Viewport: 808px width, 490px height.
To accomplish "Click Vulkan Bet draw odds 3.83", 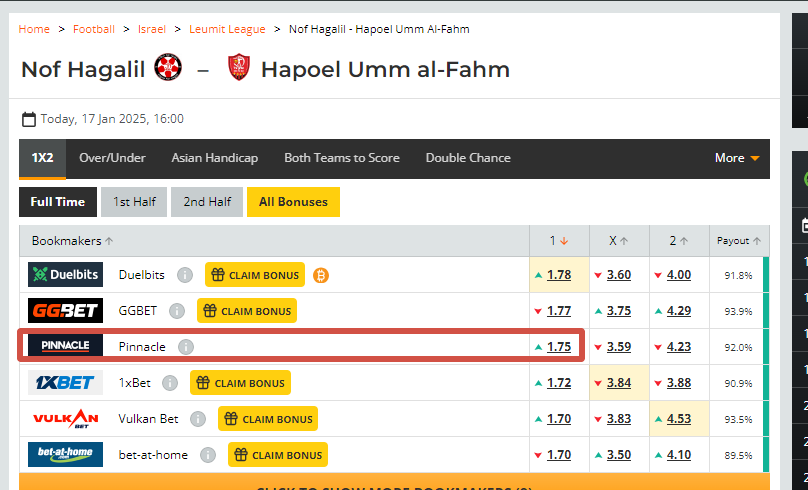I will pyautogui.click(x=619, y=419).
